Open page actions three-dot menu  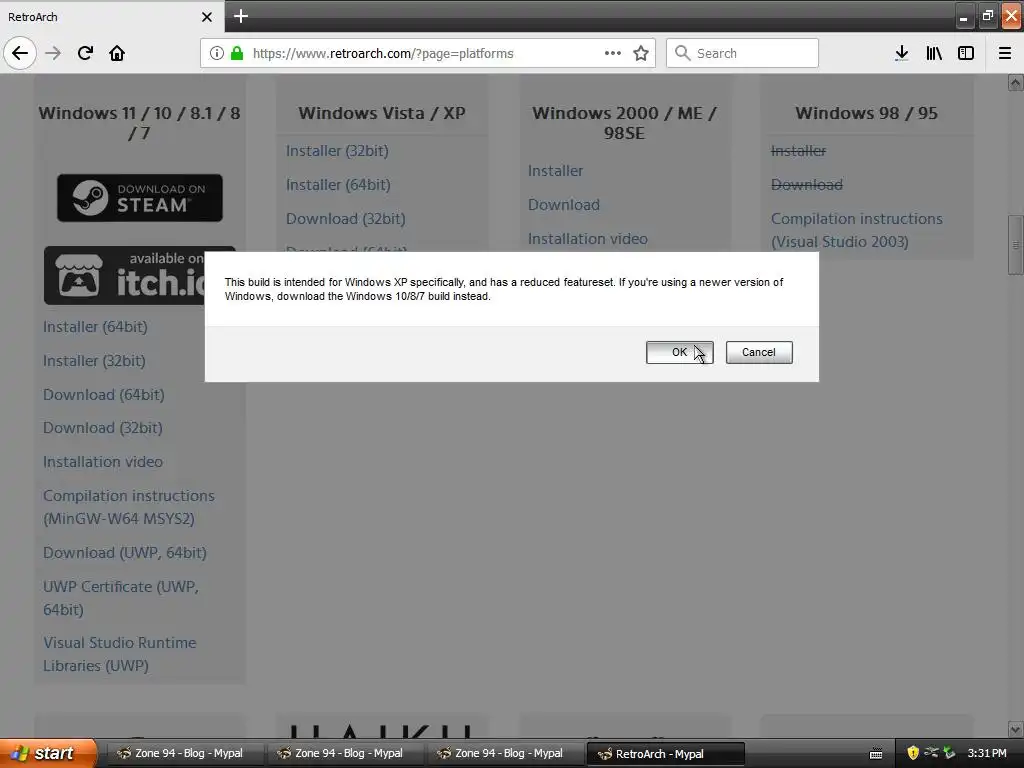[613, 53]
